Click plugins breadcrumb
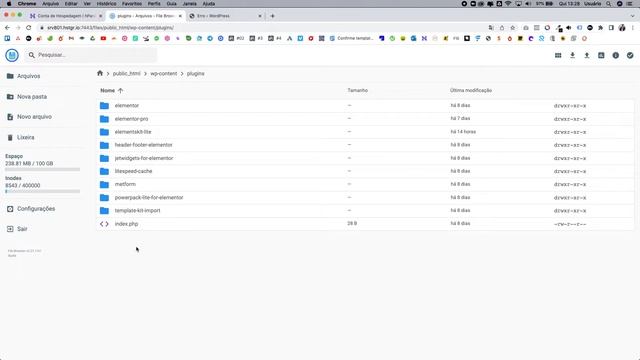640x360 pixels. pyautogui.click(x=196, y=73)
